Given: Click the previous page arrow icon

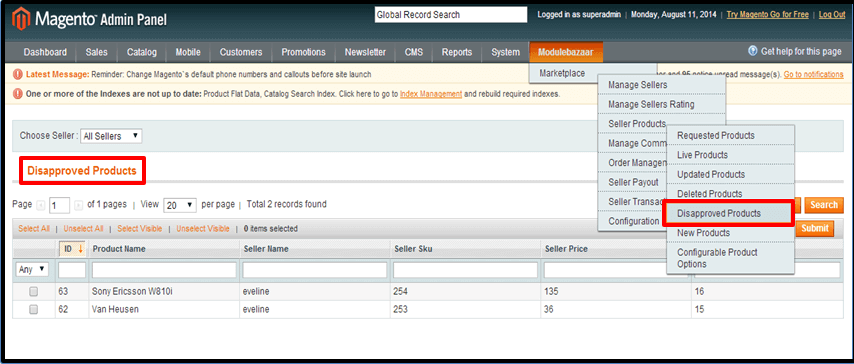Looking at the screenshot, I should coord(41,205).
